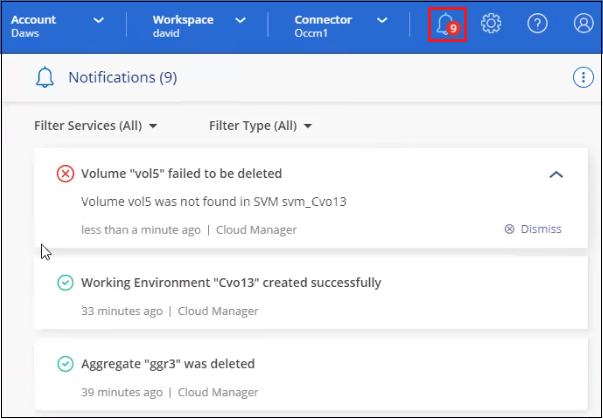This screenshot has width=603, height=419.
Task: Collapse the vol5 failed notification
Action: [557, 175]
